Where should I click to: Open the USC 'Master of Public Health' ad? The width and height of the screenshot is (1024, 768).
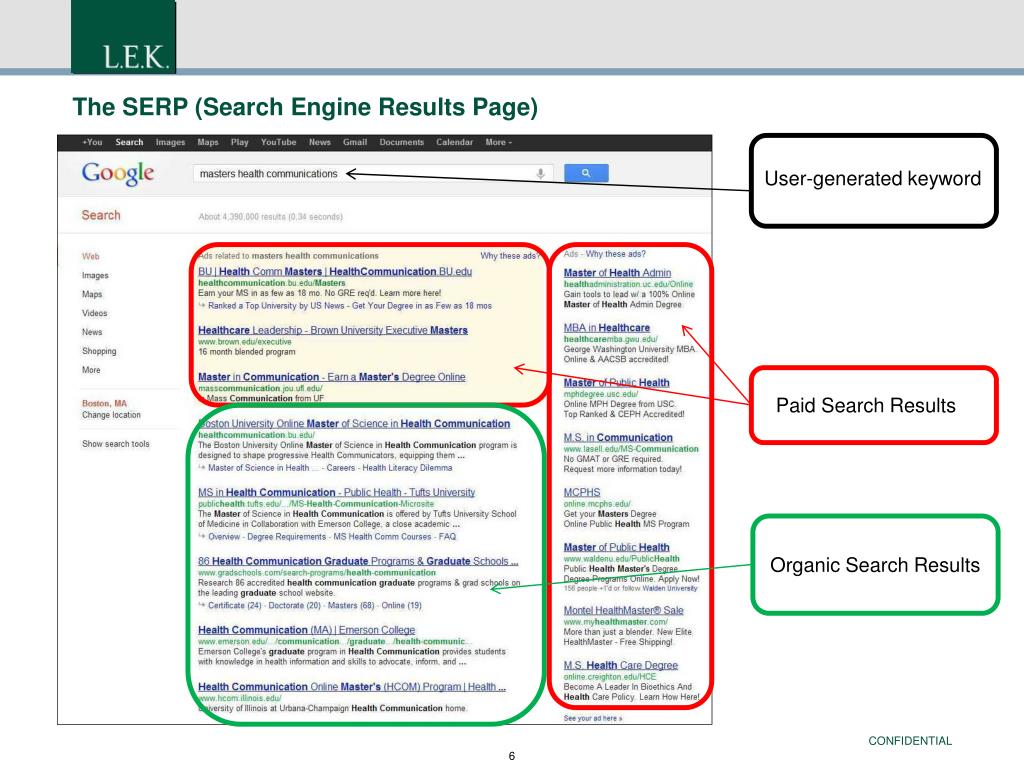pos(616,383)
